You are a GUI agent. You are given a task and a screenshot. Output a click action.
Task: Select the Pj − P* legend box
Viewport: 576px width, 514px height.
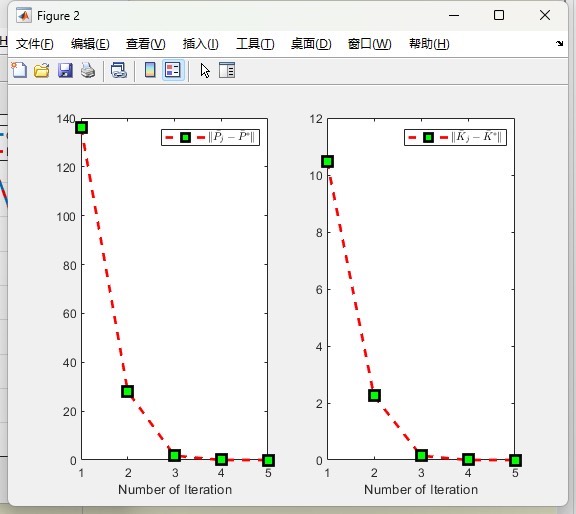pyautogui.click(x=210, y=137)
